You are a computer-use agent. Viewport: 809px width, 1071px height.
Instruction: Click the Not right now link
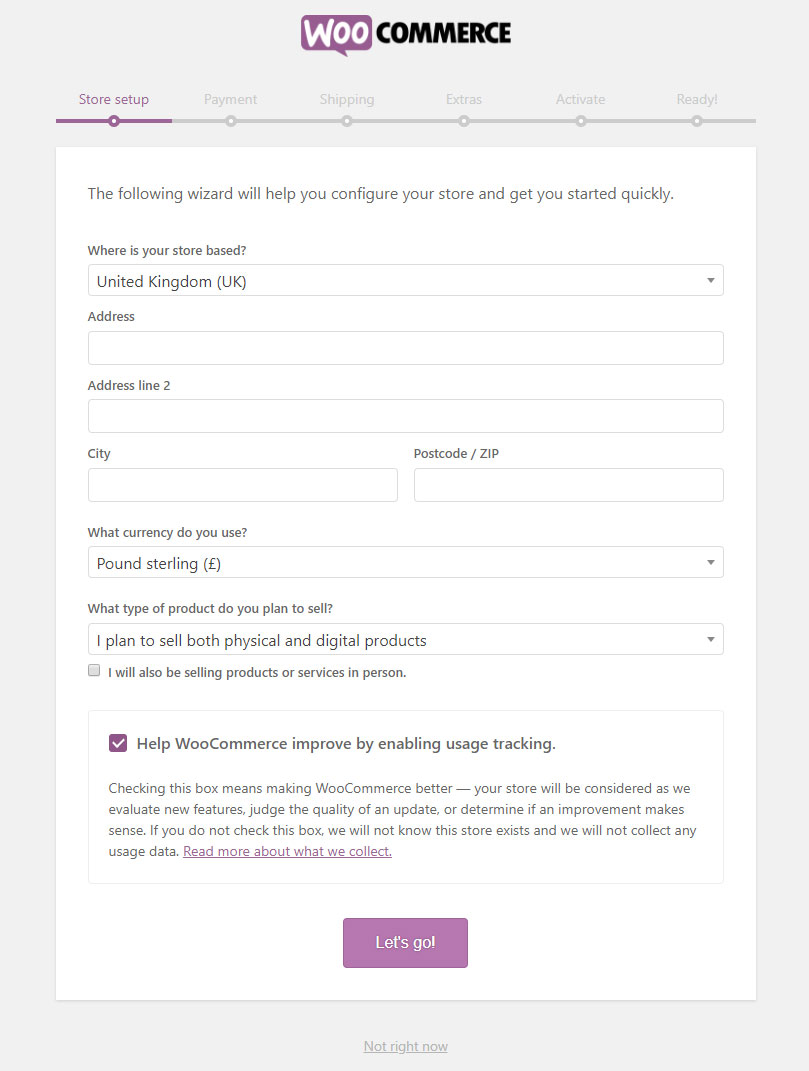(406, 1046)
